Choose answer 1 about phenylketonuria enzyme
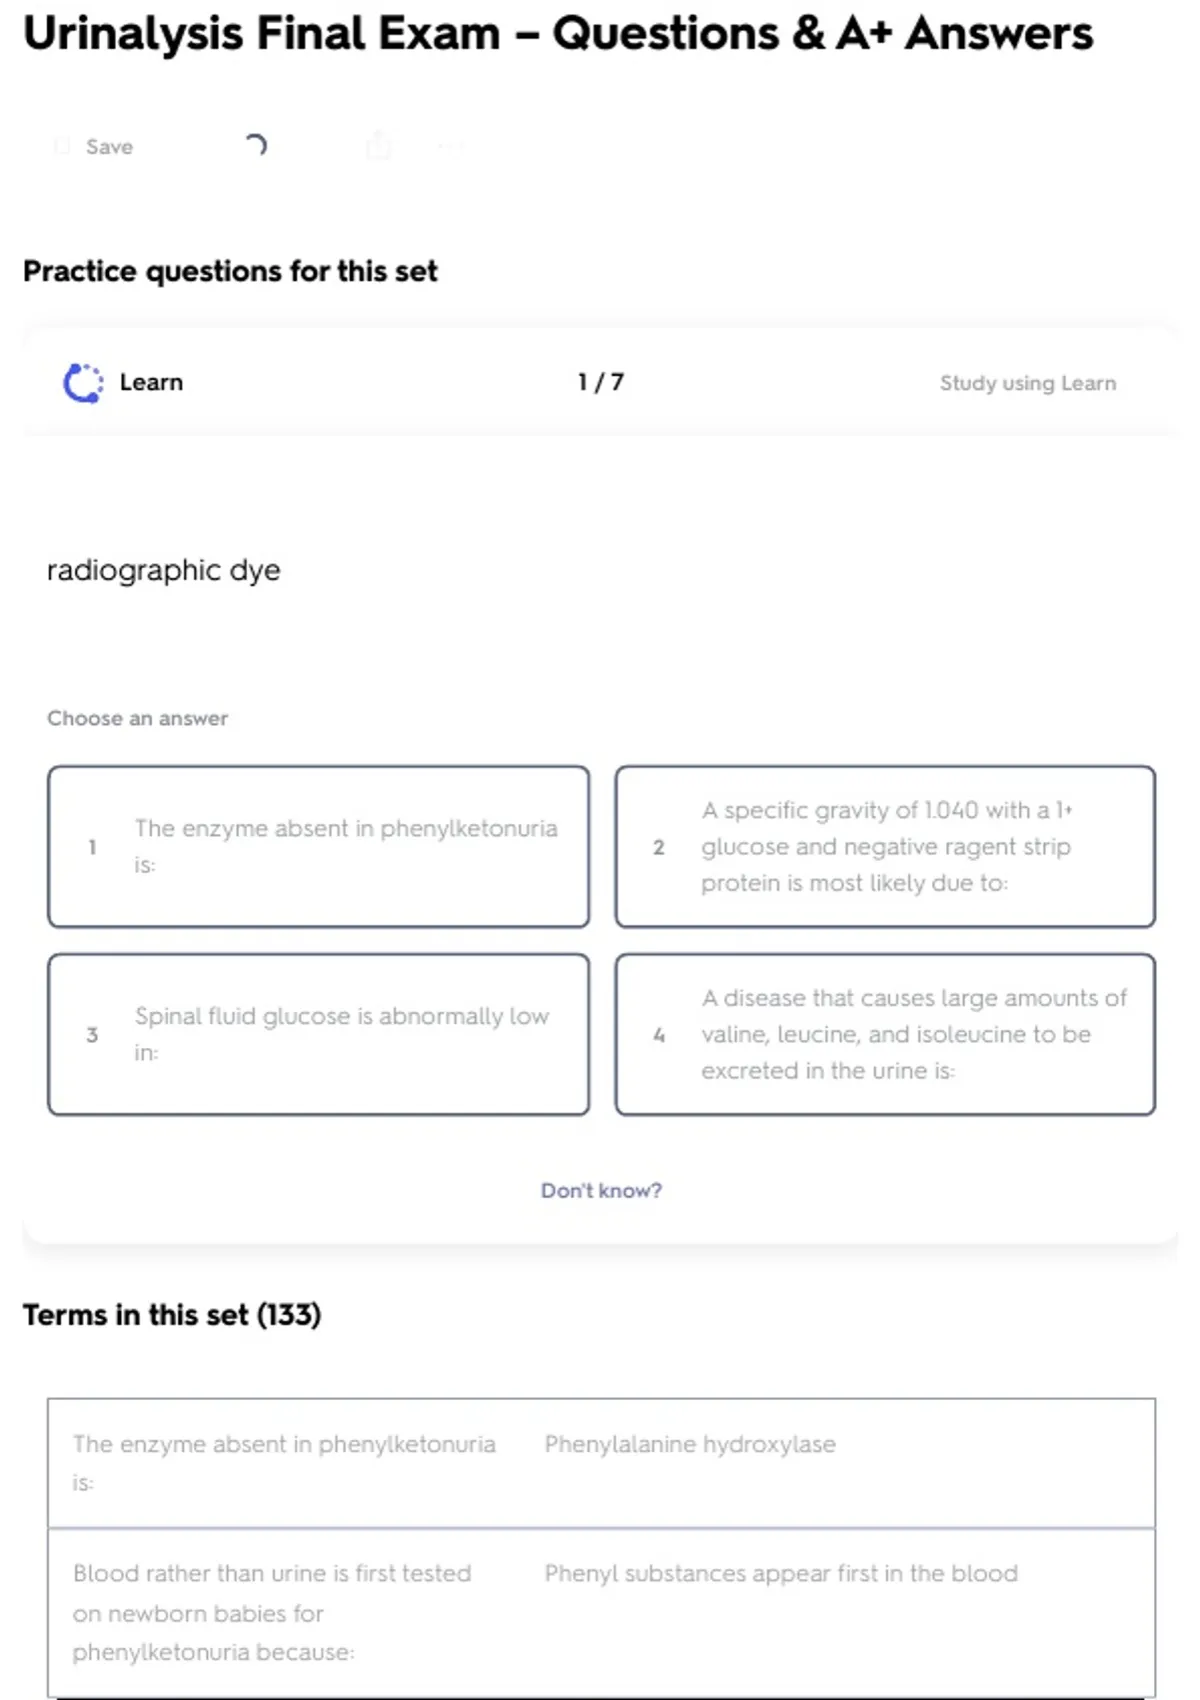1200x1700 pixels. click(x=318, y=847)
